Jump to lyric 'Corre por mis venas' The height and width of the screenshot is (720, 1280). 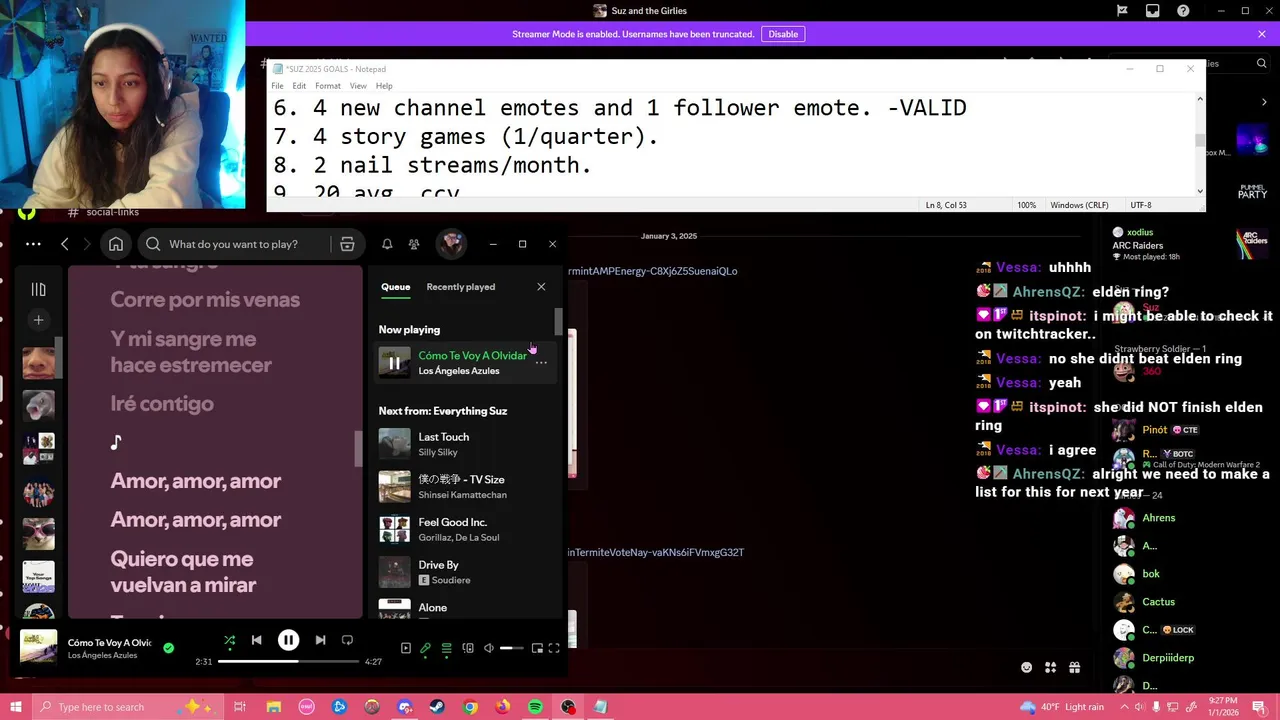pyautogui.click(x=205, y=300)
